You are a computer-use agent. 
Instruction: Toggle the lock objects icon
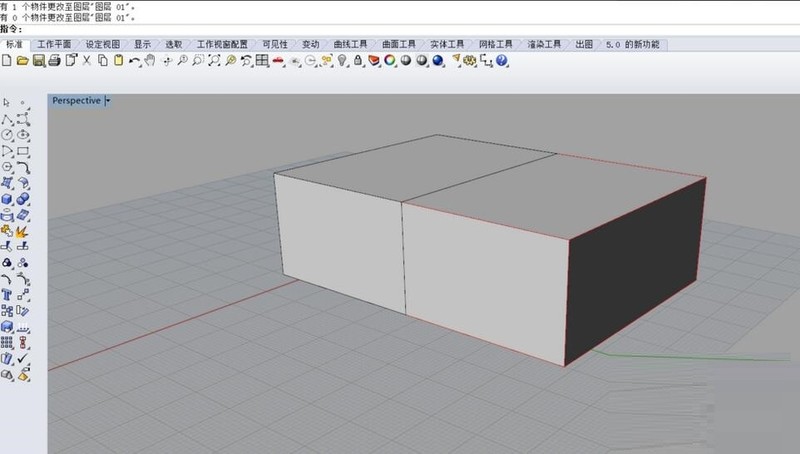[x=358, y=61]
